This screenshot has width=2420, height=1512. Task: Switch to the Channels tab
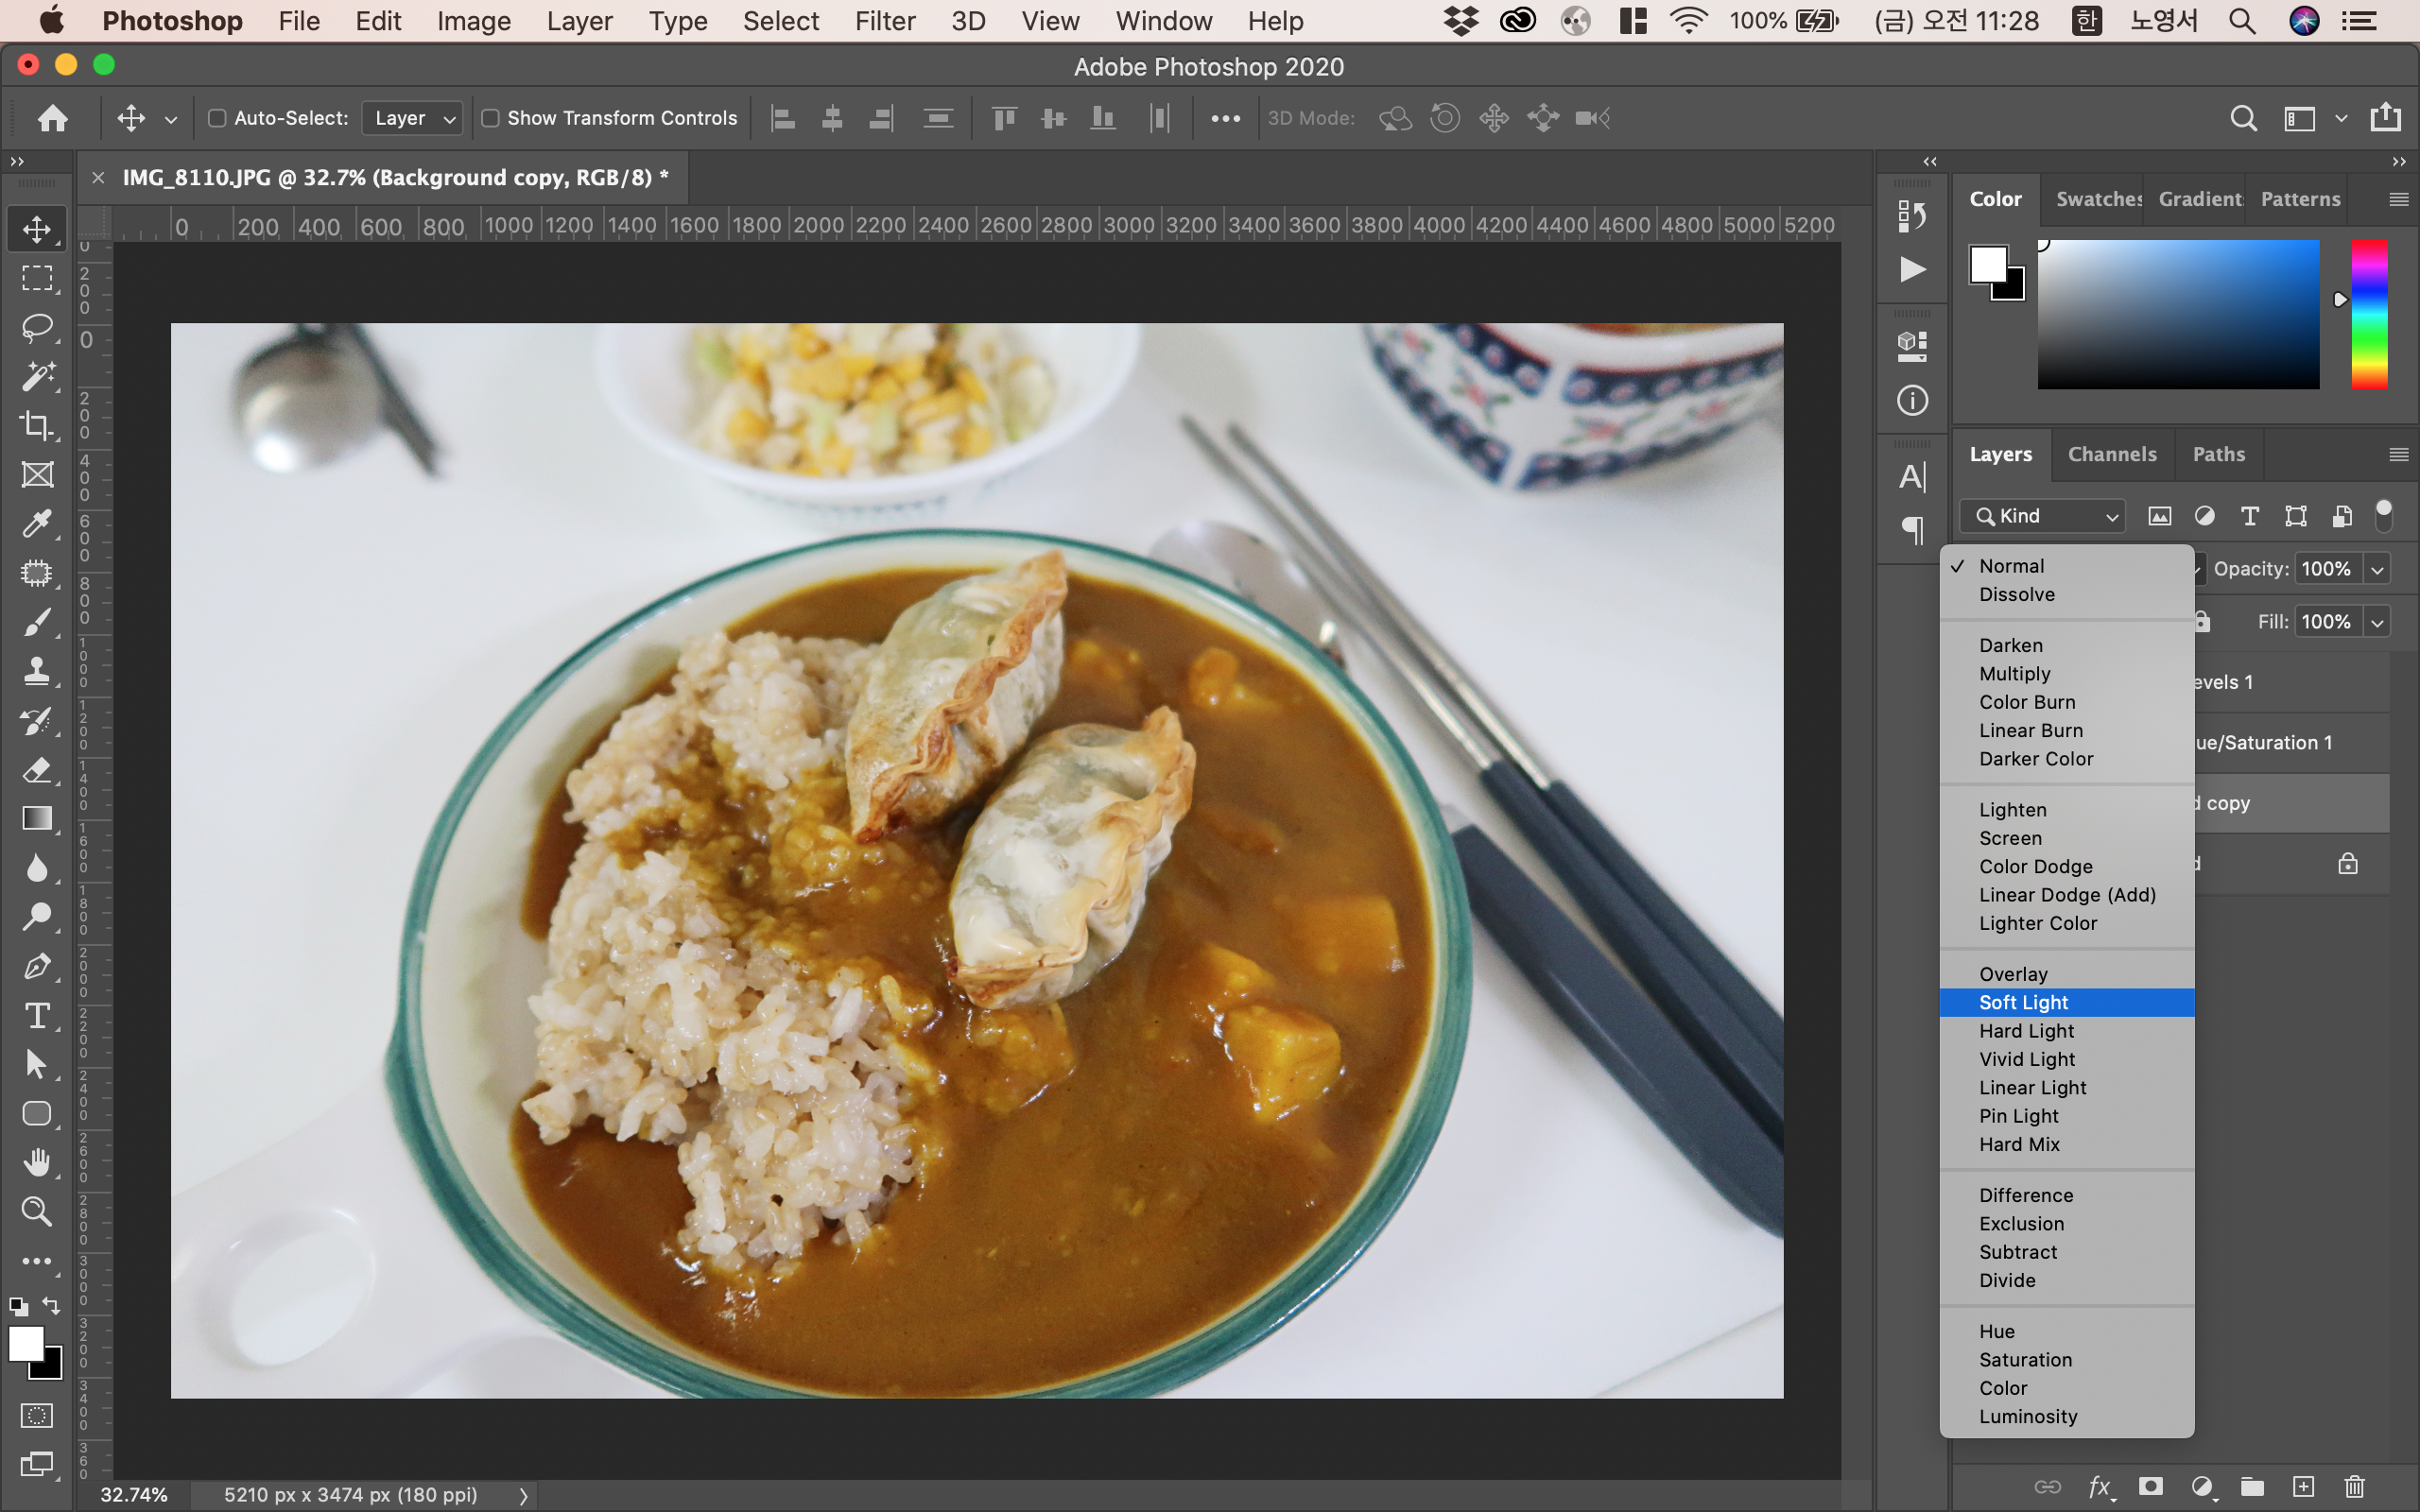point(2111,454)
